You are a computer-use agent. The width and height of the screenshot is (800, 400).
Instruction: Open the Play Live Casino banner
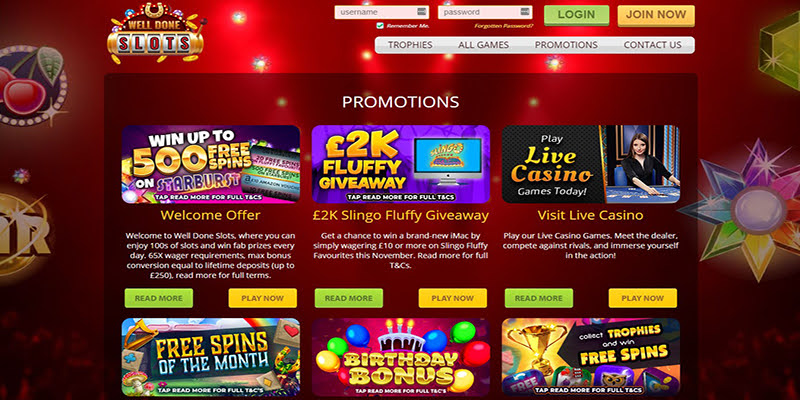coord(590,164)
